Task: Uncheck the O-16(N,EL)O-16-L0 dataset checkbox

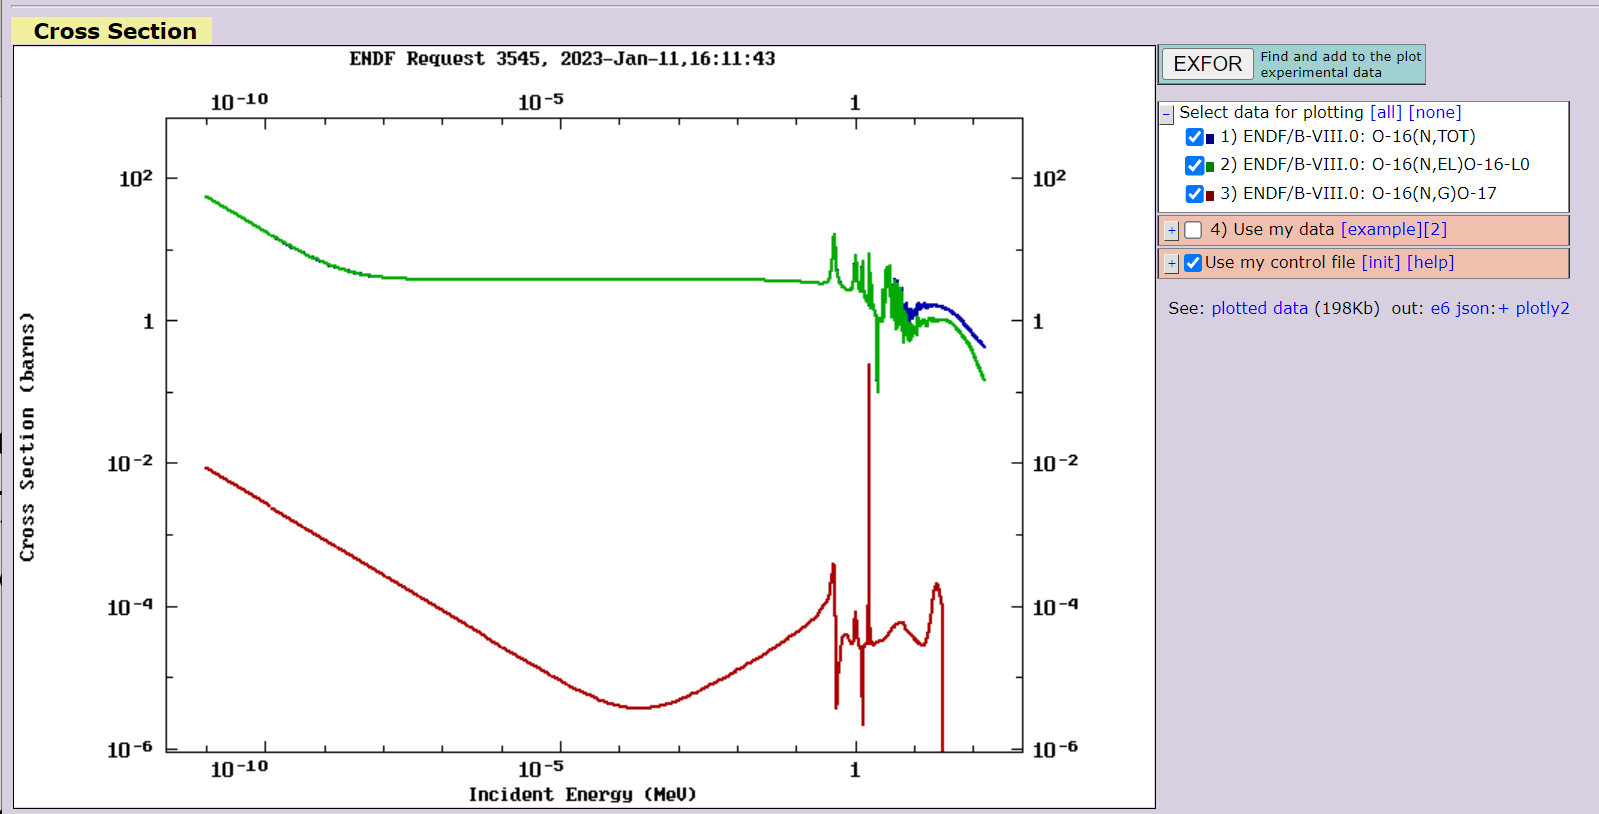Action: point(1194,165)
